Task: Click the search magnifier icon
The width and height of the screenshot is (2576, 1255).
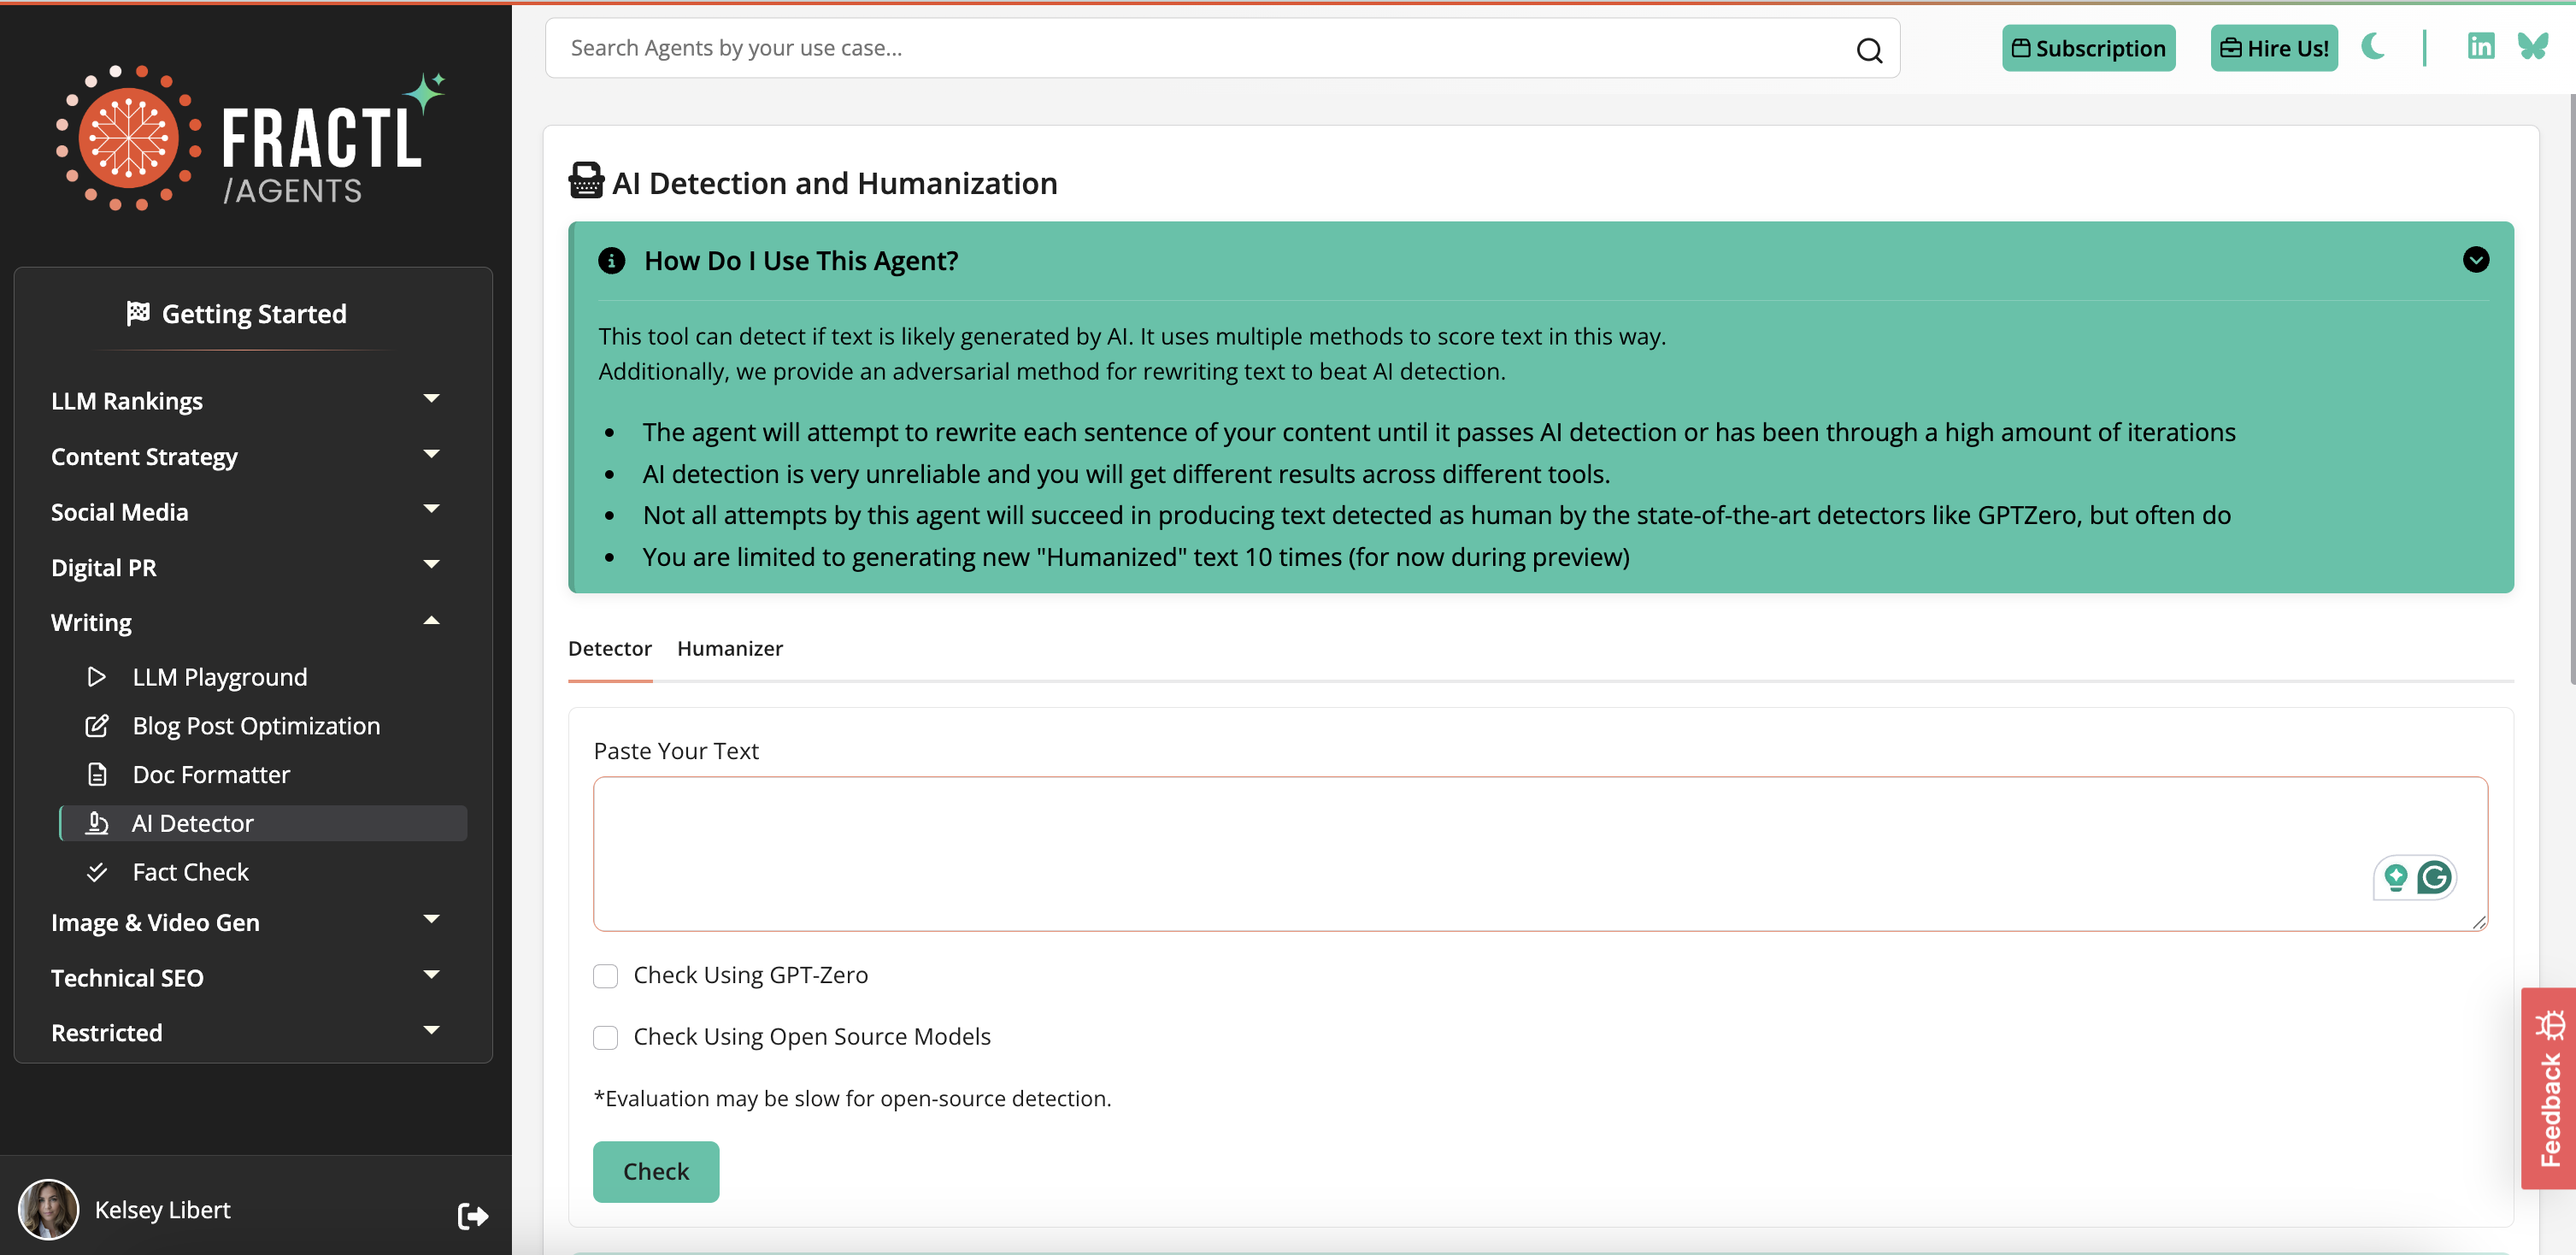Action: click(x=1869, y=48)
